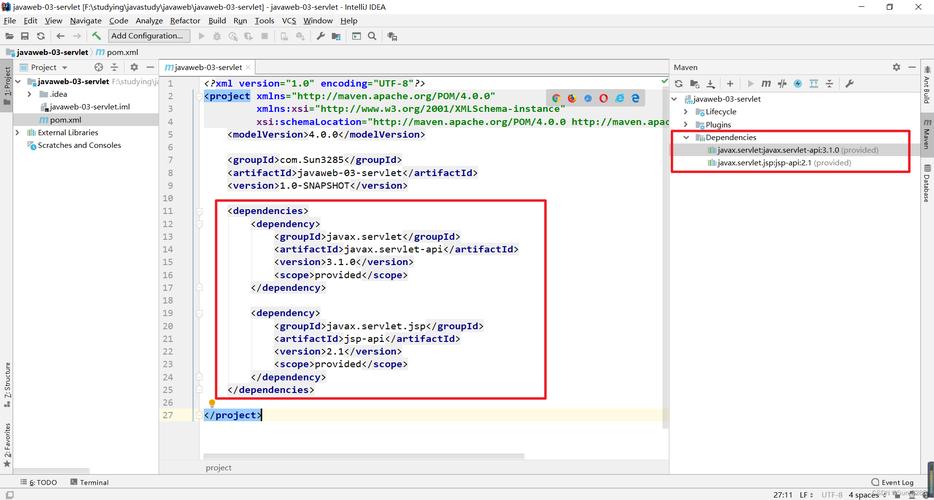934x500 pixels.
Task: Reimport all Maven projects icon
Action: 678,83
